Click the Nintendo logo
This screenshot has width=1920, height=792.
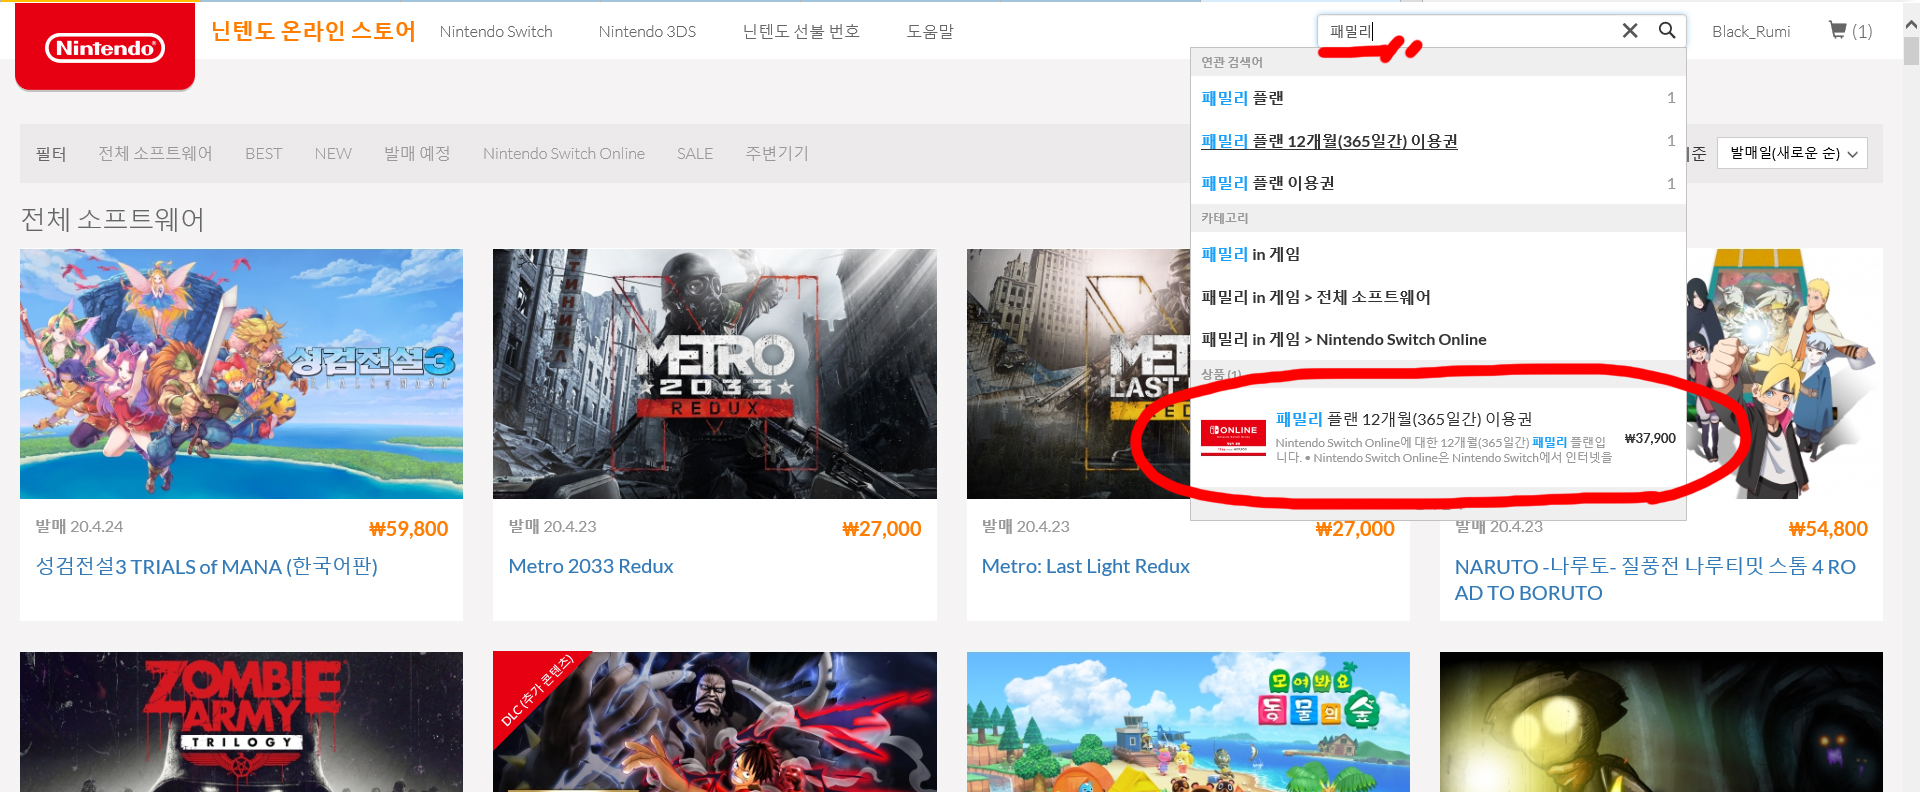pos(105,47)
